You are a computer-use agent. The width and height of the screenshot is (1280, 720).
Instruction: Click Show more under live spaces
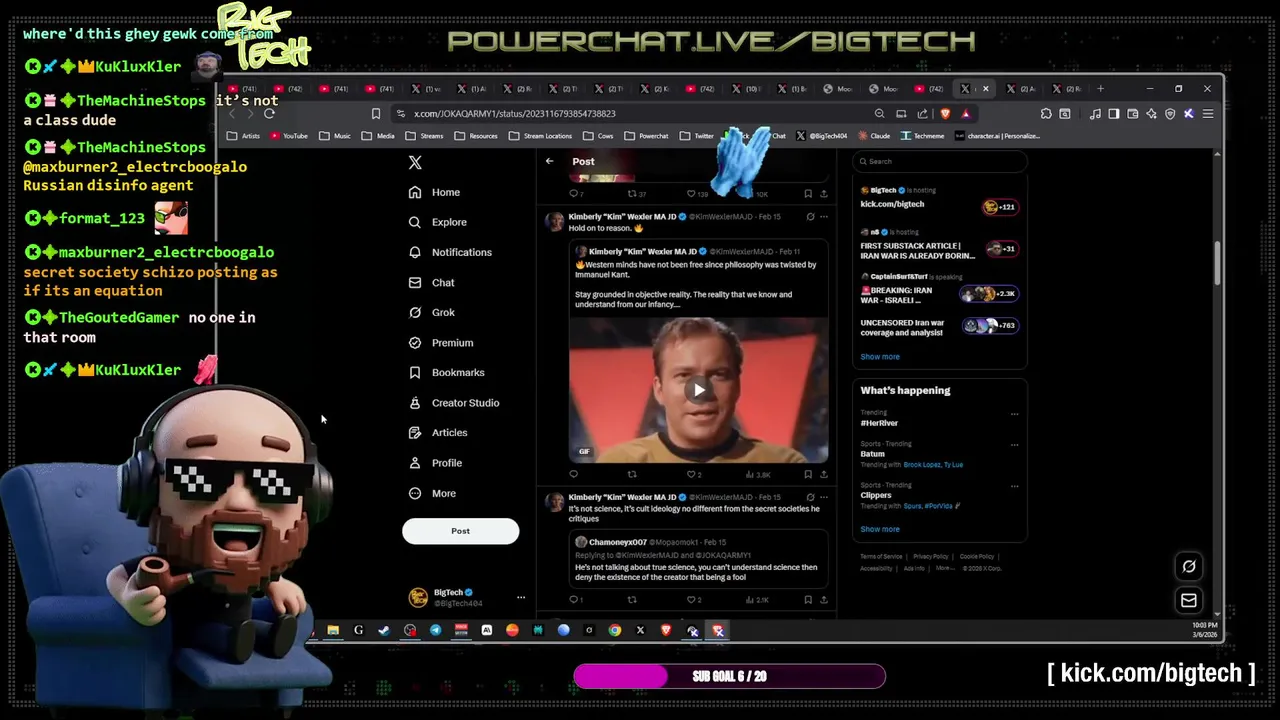880,357
